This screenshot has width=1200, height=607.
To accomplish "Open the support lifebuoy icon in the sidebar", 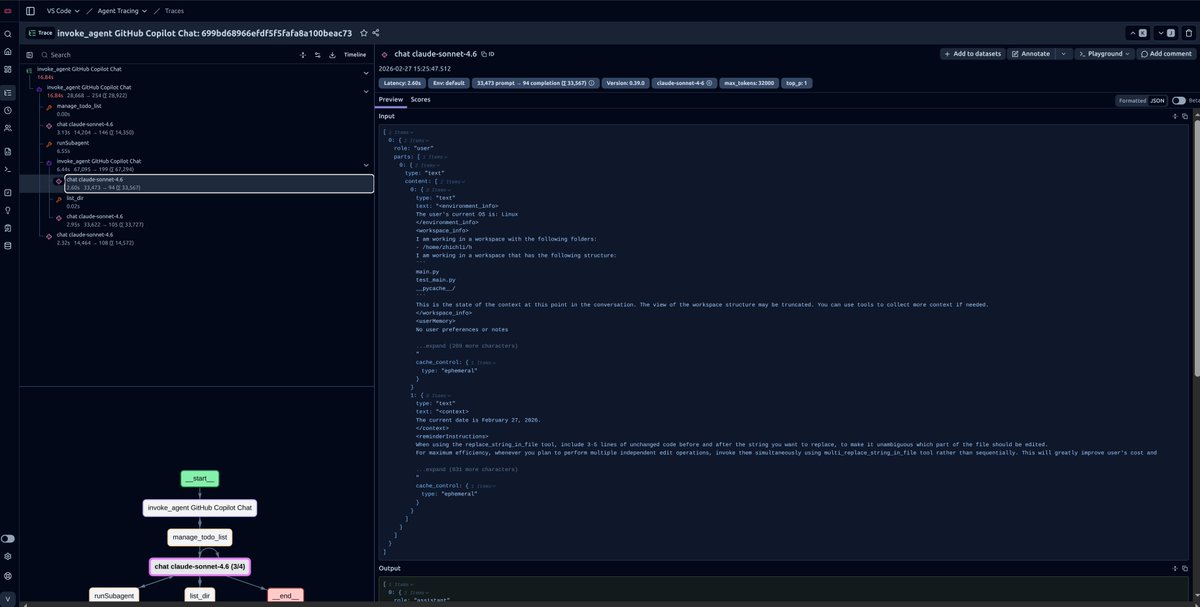I will pyautogui.click(x=8, y=575).
